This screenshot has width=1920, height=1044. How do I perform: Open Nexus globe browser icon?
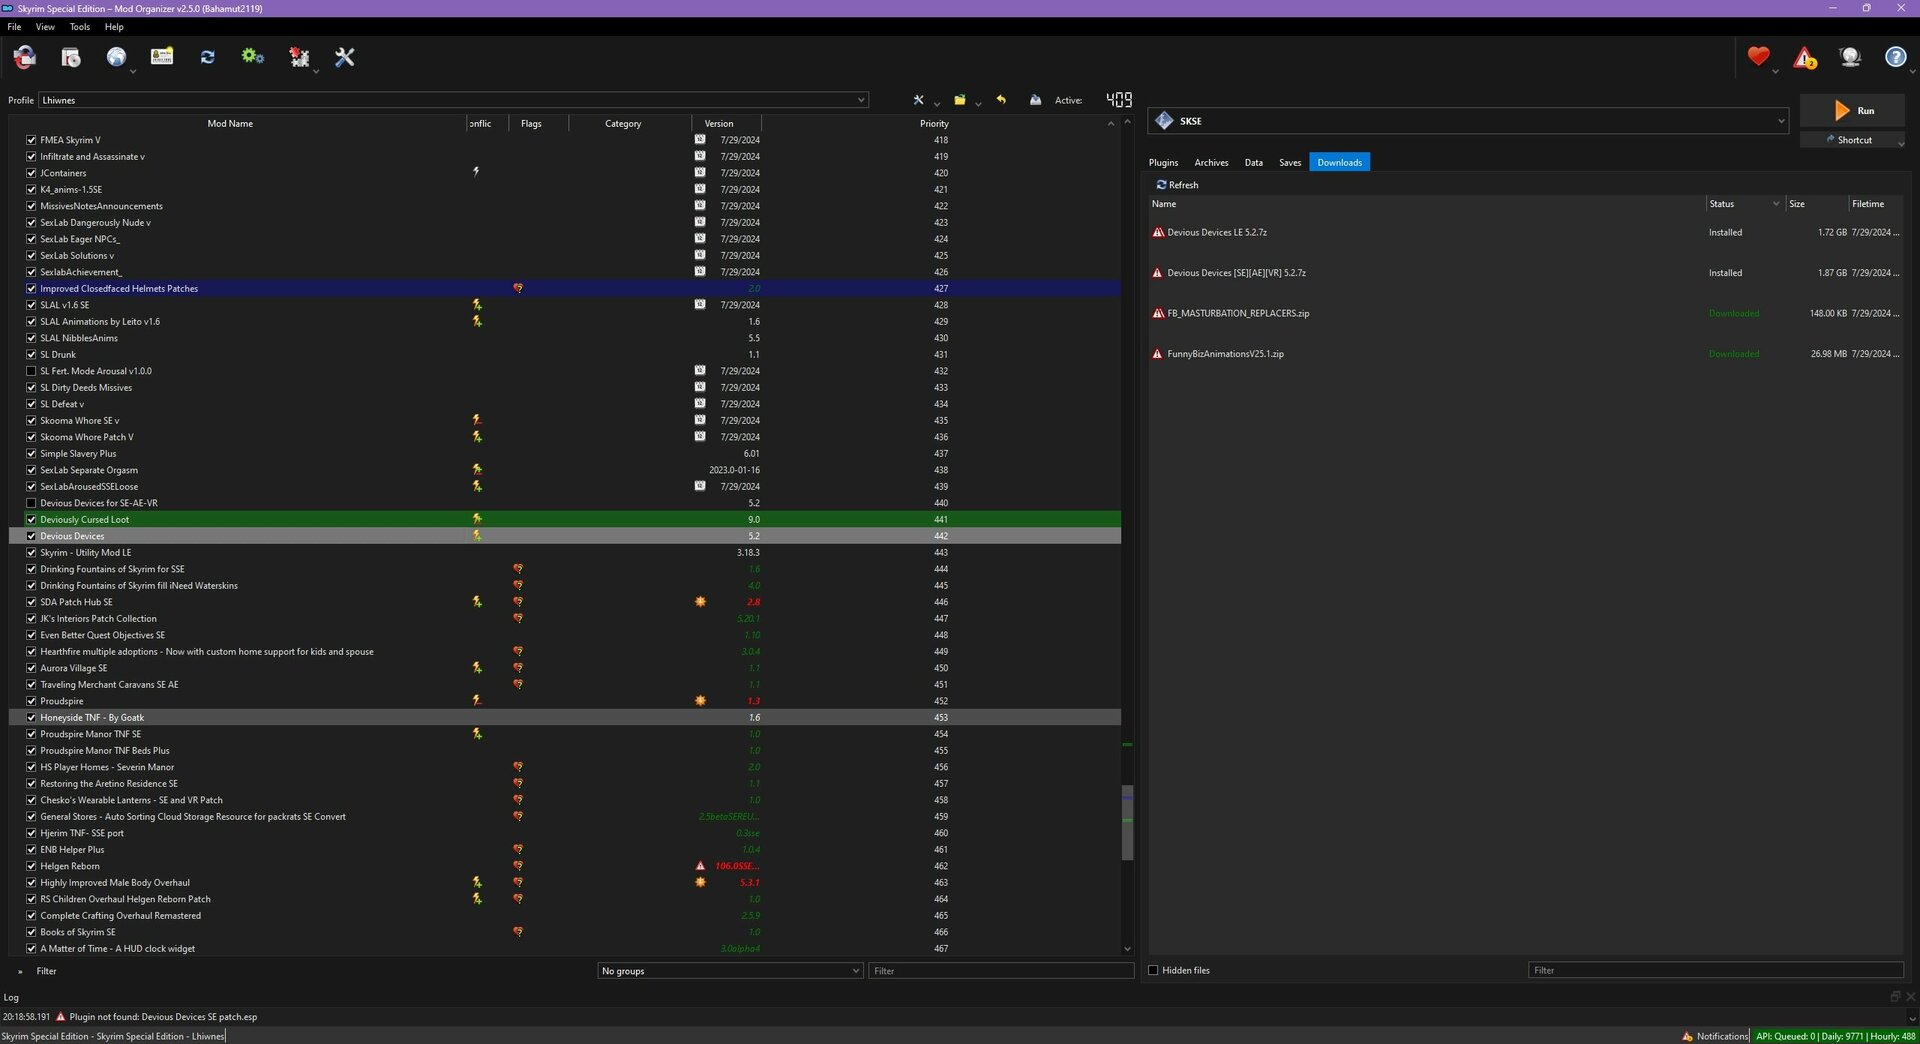click(116, 57)
